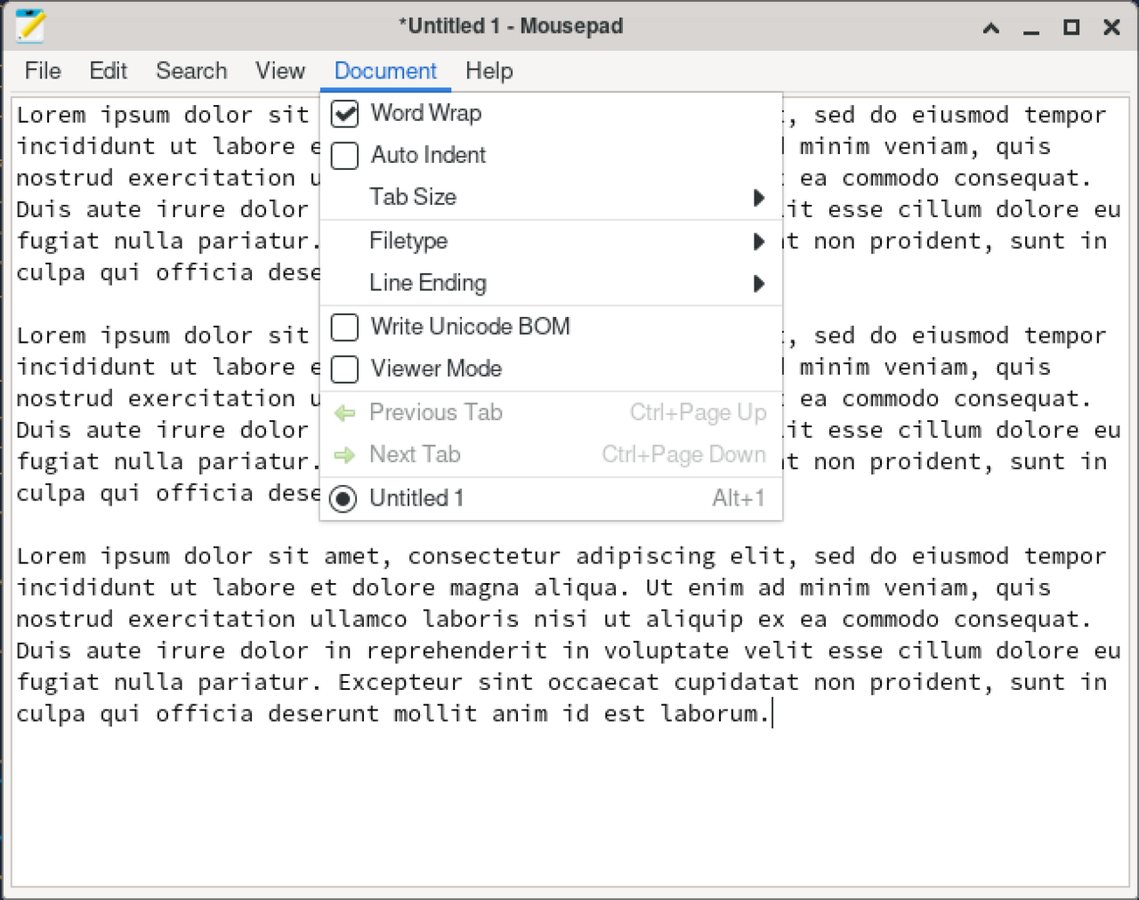Open the Edit menu
This screenshot has height=900, width=1139.
[x=108, y=70]
